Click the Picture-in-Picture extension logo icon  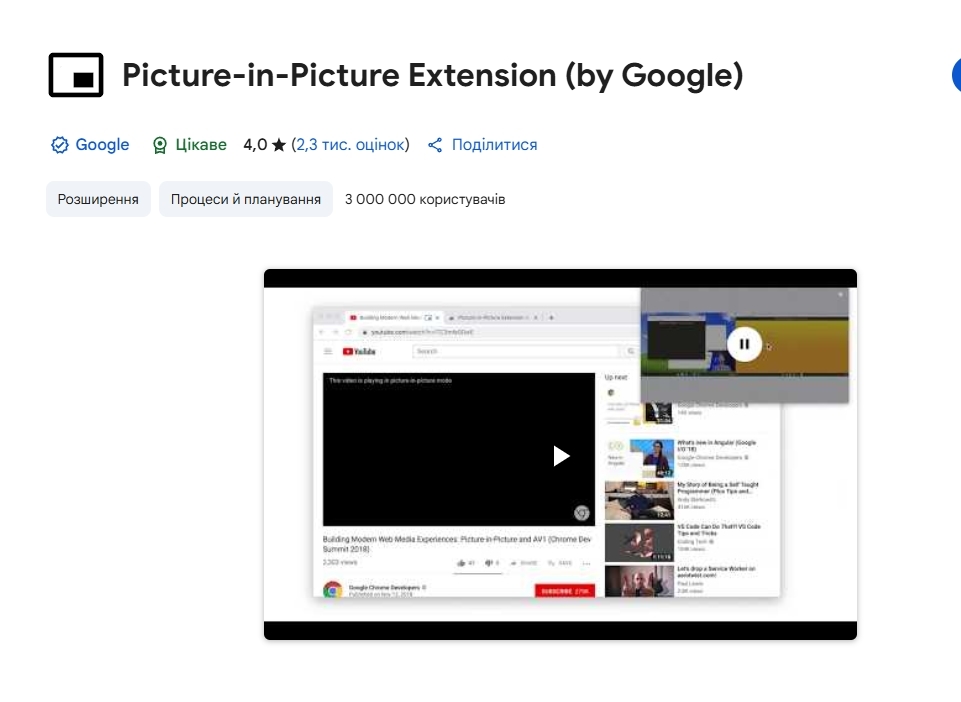coord(76,75)
